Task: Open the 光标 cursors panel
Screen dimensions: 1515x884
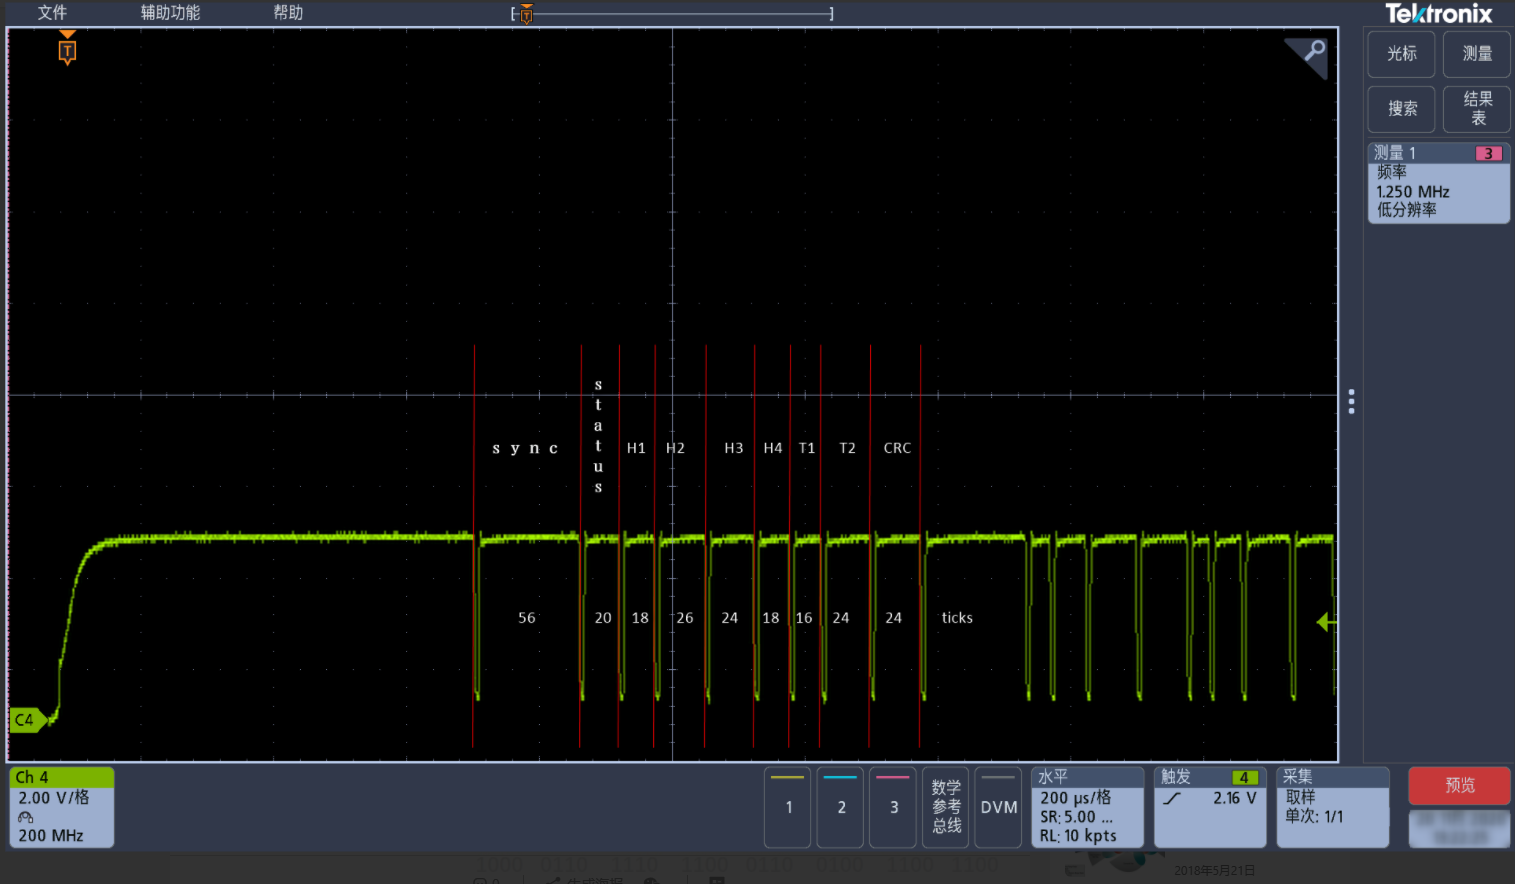Action: [1400, 54]
